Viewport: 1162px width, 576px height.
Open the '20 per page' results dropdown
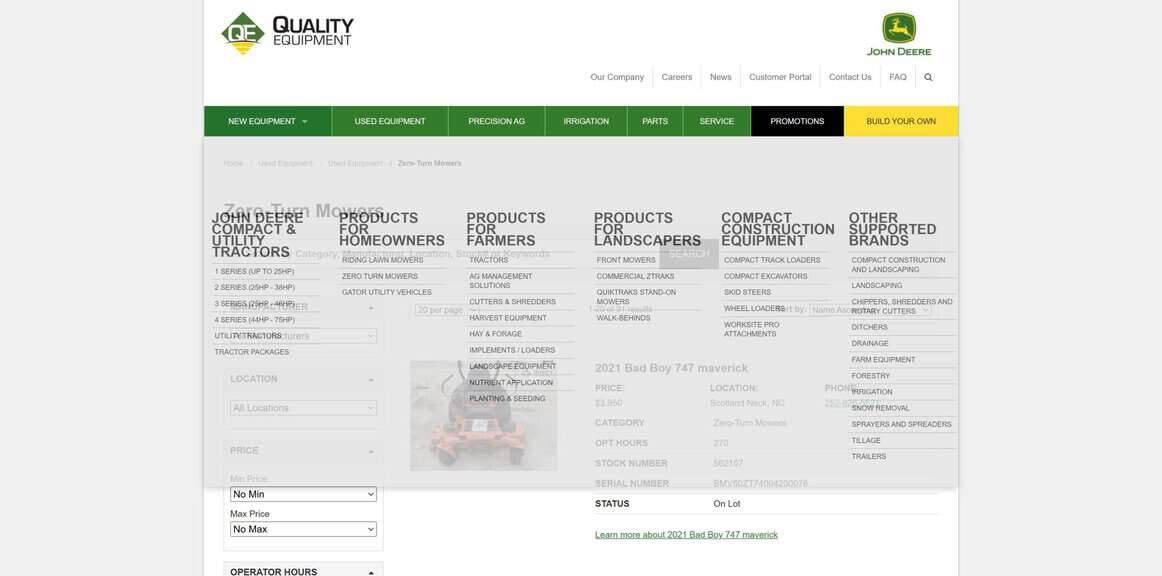(x=445, y=306)
